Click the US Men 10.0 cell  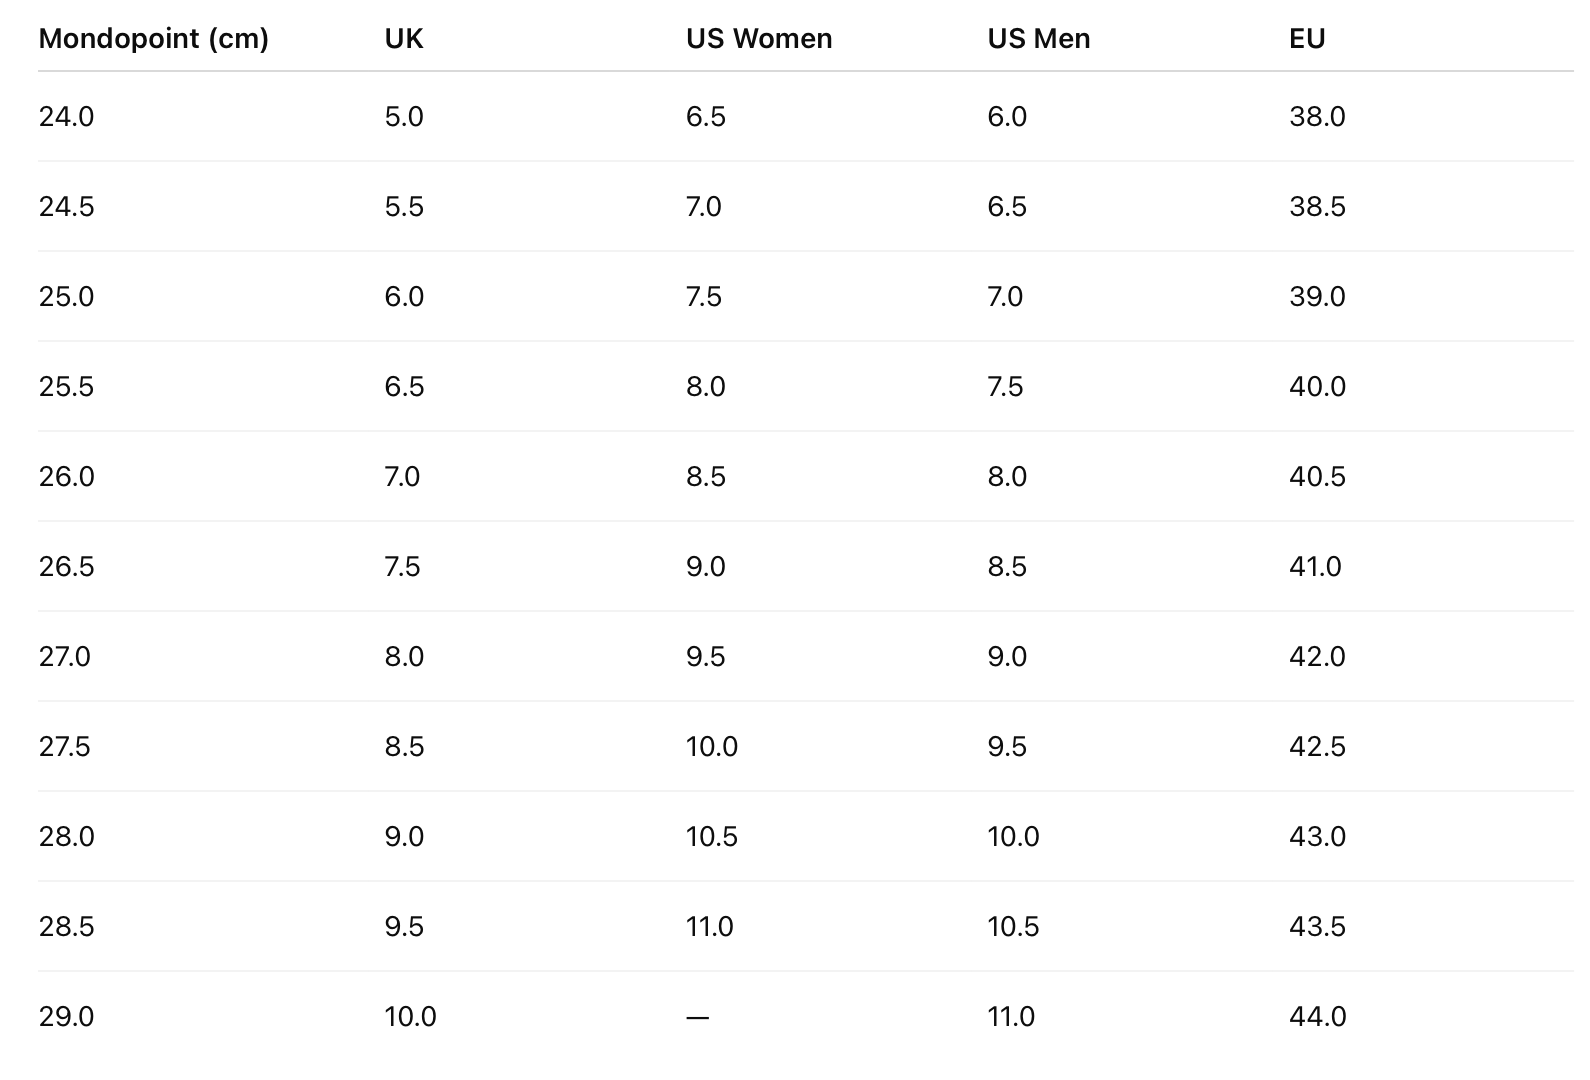click(x=1013, y=837)
